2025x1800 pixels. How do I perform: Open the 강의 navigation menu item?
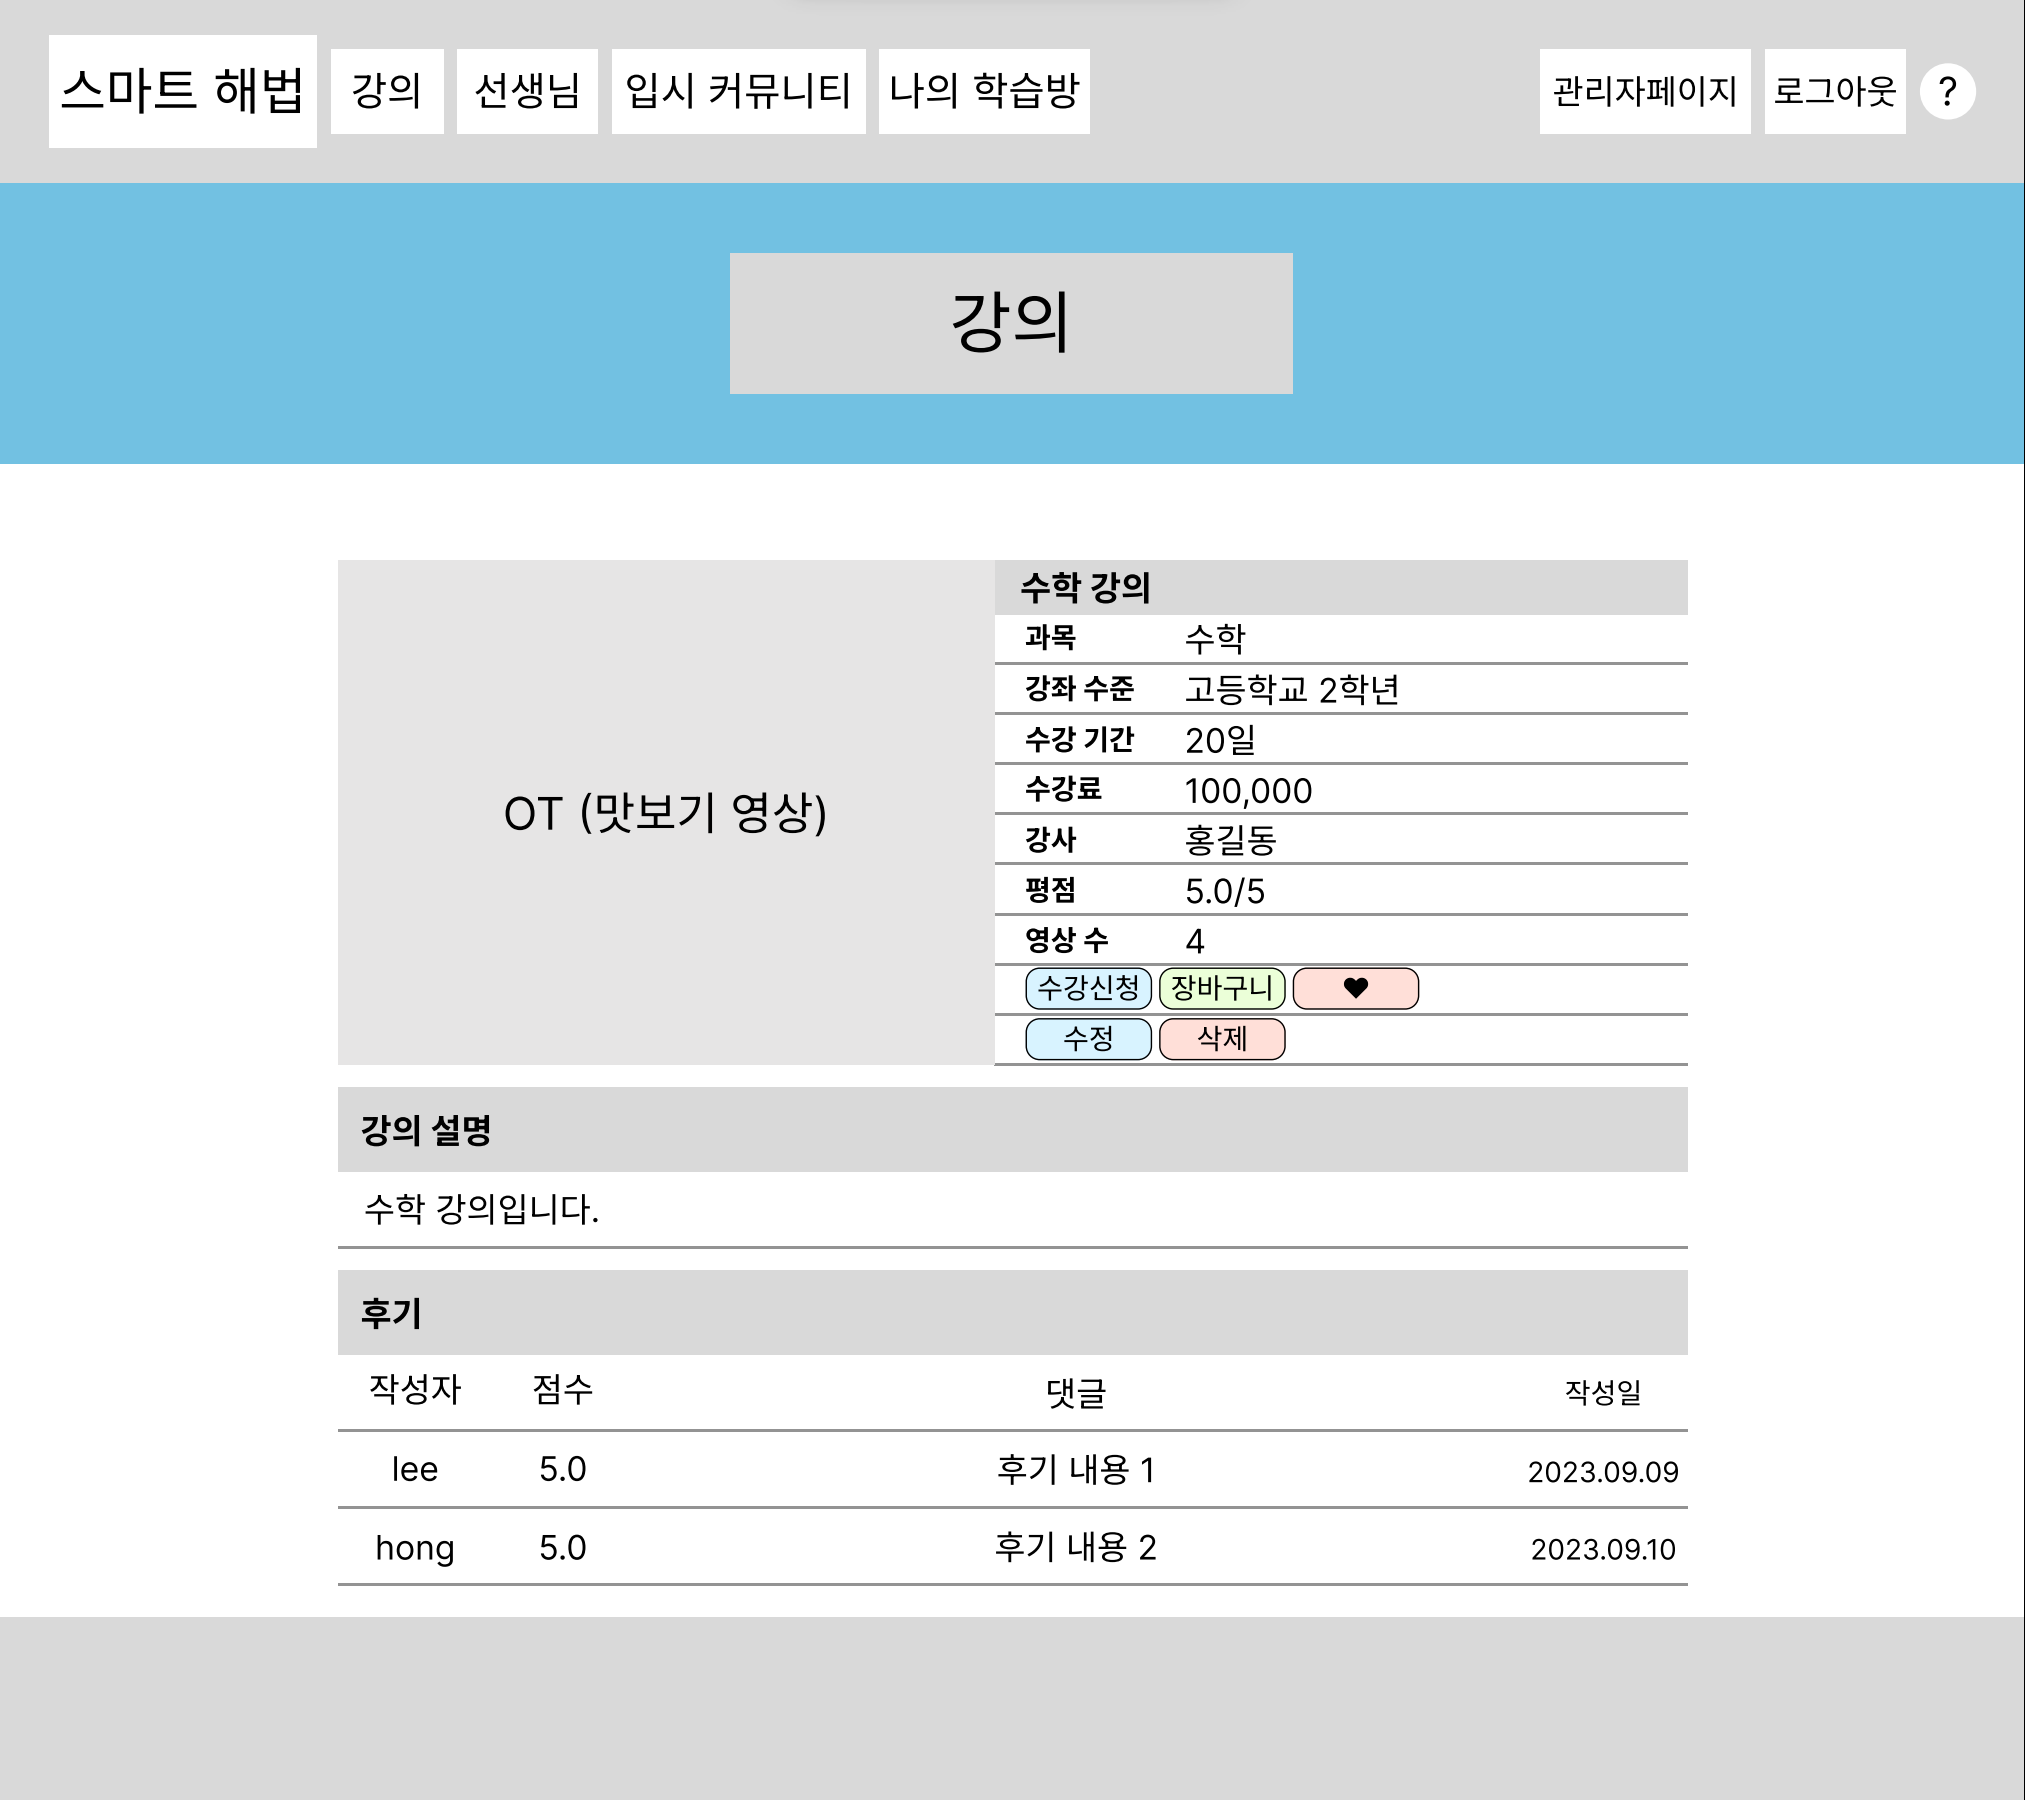(387, 91)
